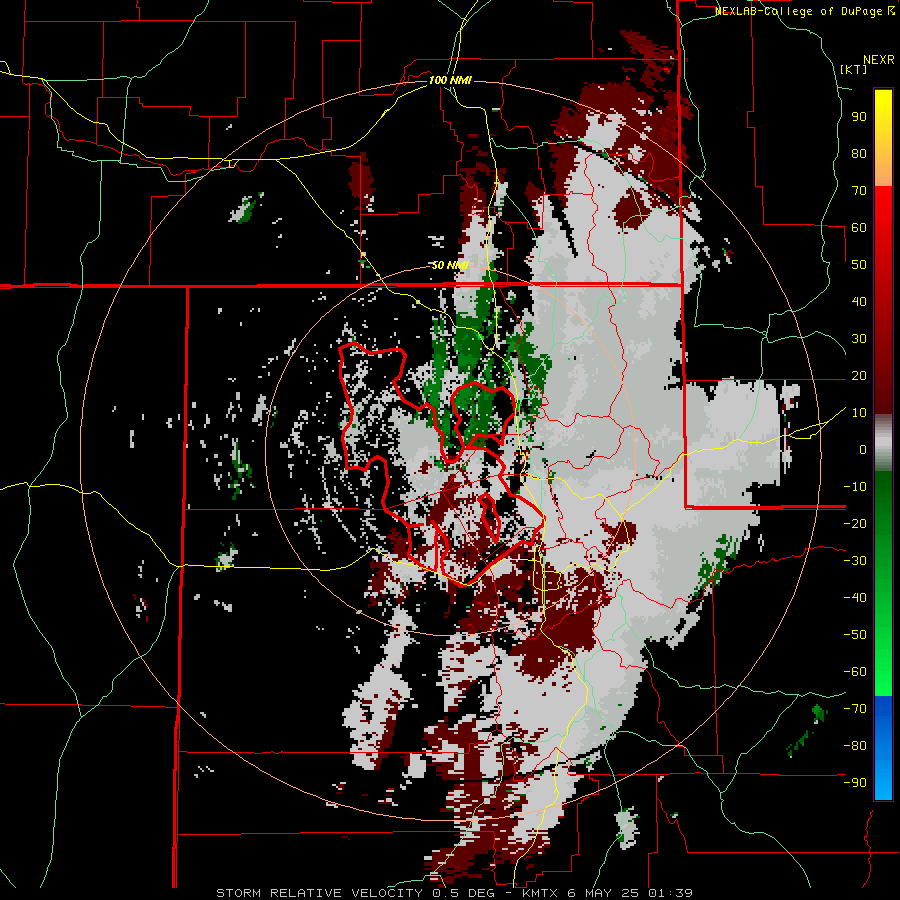Click the -40 value on velocity scale

855,598
